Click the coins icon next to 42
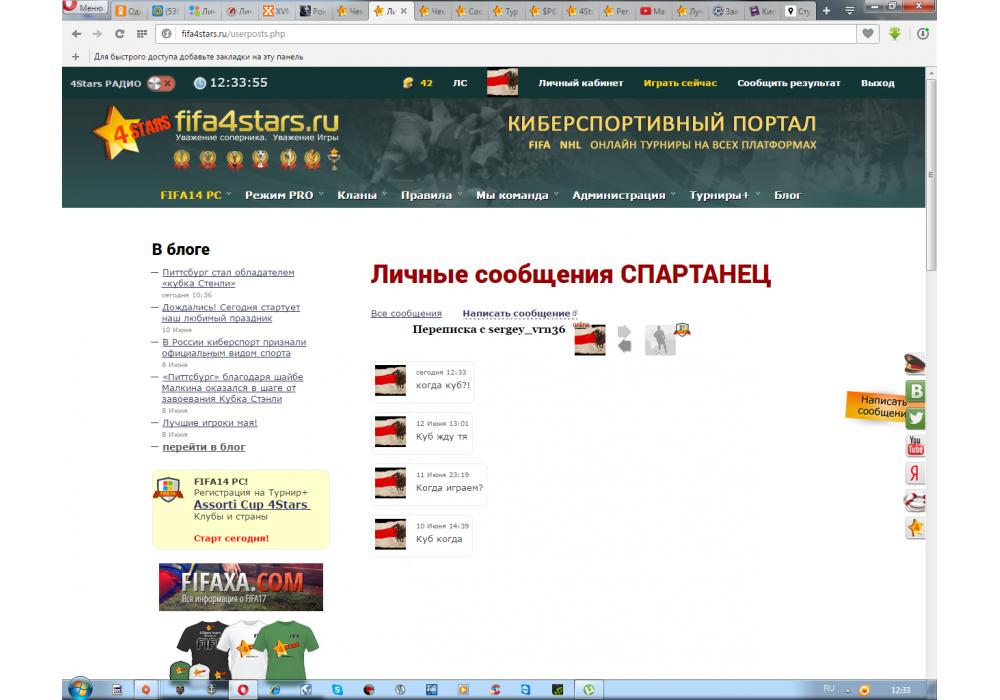1000x700 pixels. pos(407,83)
